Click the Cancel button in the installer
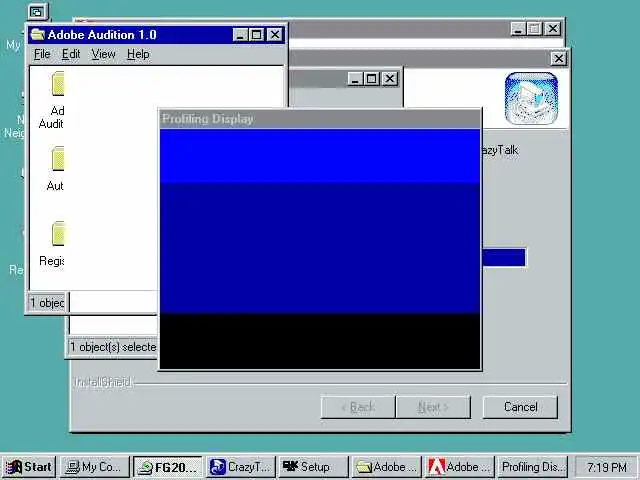 click(520, 407)
